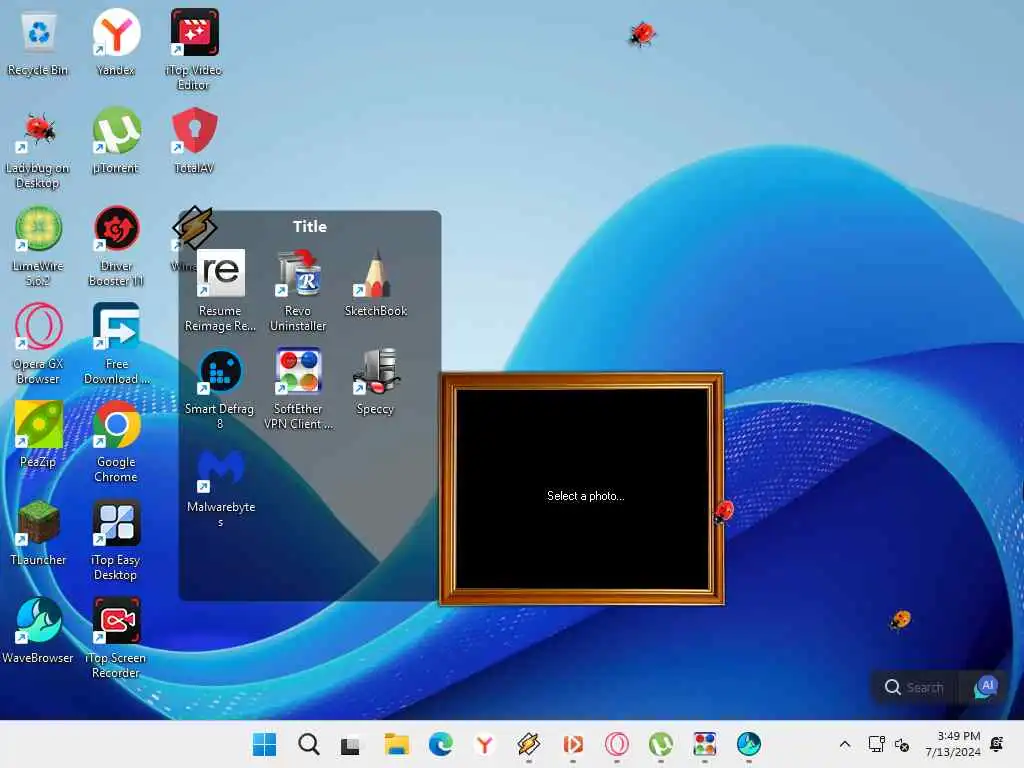Launch Microsoft Edge from the taskbar
The image size is (1024, 768).
click(x=441, y=744)
